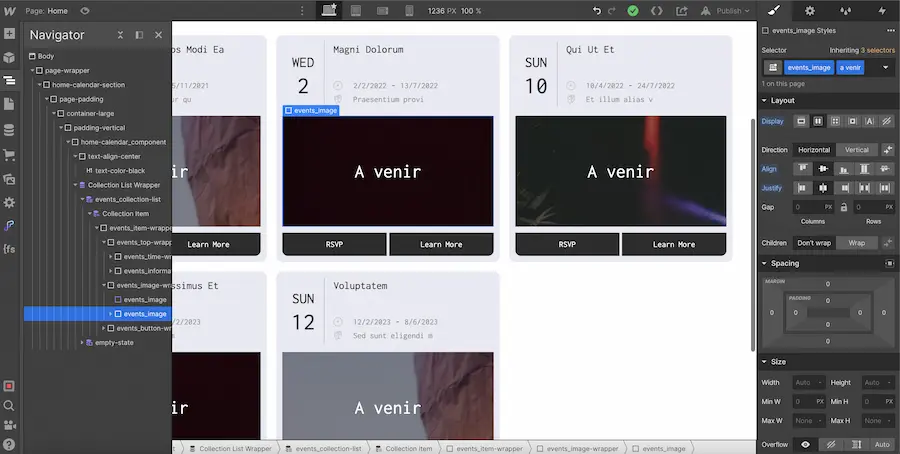Open the help question mark icon
The height and width of the screenshot is (454, 900).
9,444
